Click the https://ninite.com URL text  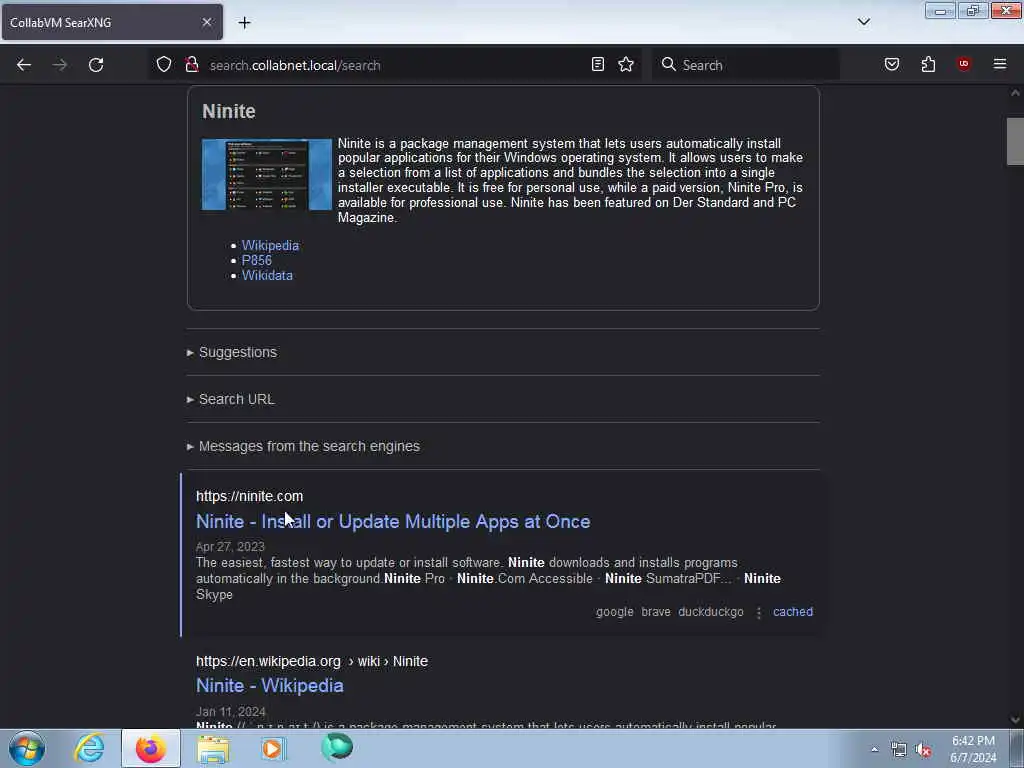[x=249, y=496]
